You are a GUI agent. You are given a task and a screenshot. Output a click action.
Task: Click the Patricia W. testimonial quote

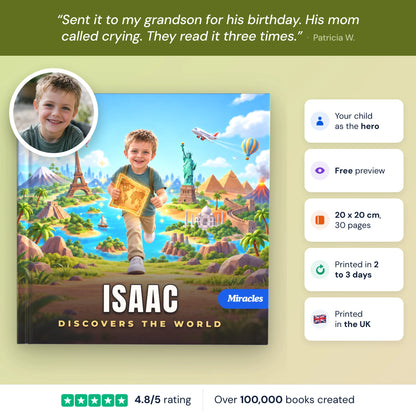point(208,28)
